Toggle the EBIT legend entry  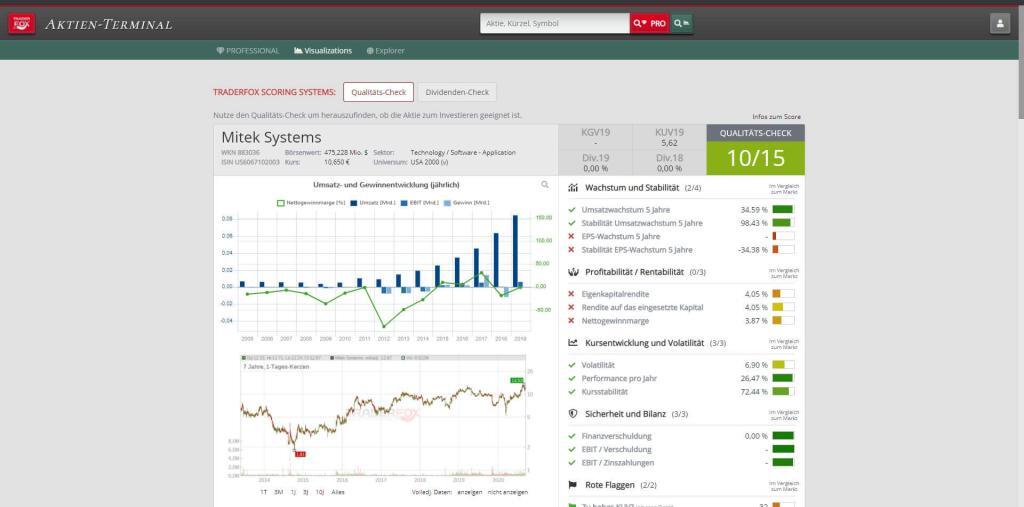(420, 203)
